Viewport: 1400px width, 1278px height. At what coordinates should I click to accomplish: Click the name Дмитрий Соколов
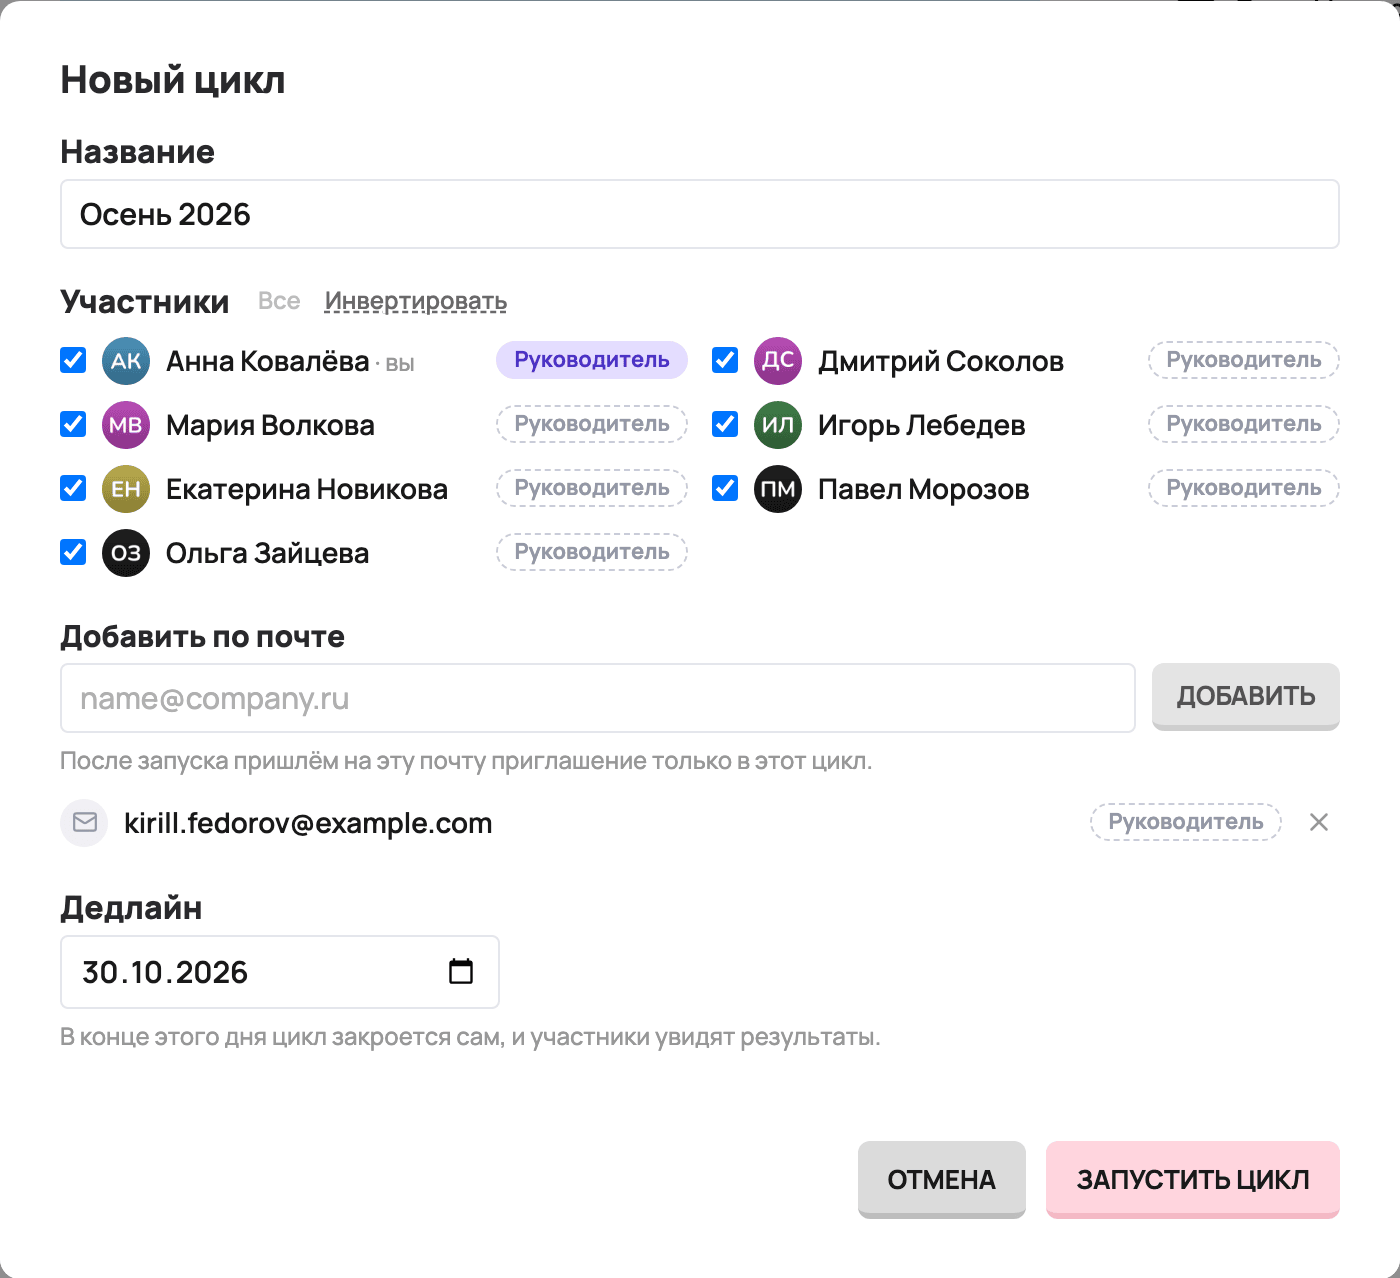tap(941, 361)
